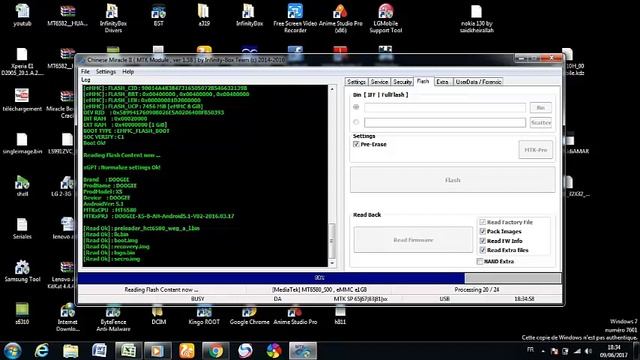Click the Scatter browse button
Image resolution: width=640 pixels, height=360 pixels.
(x=540, y=122)
